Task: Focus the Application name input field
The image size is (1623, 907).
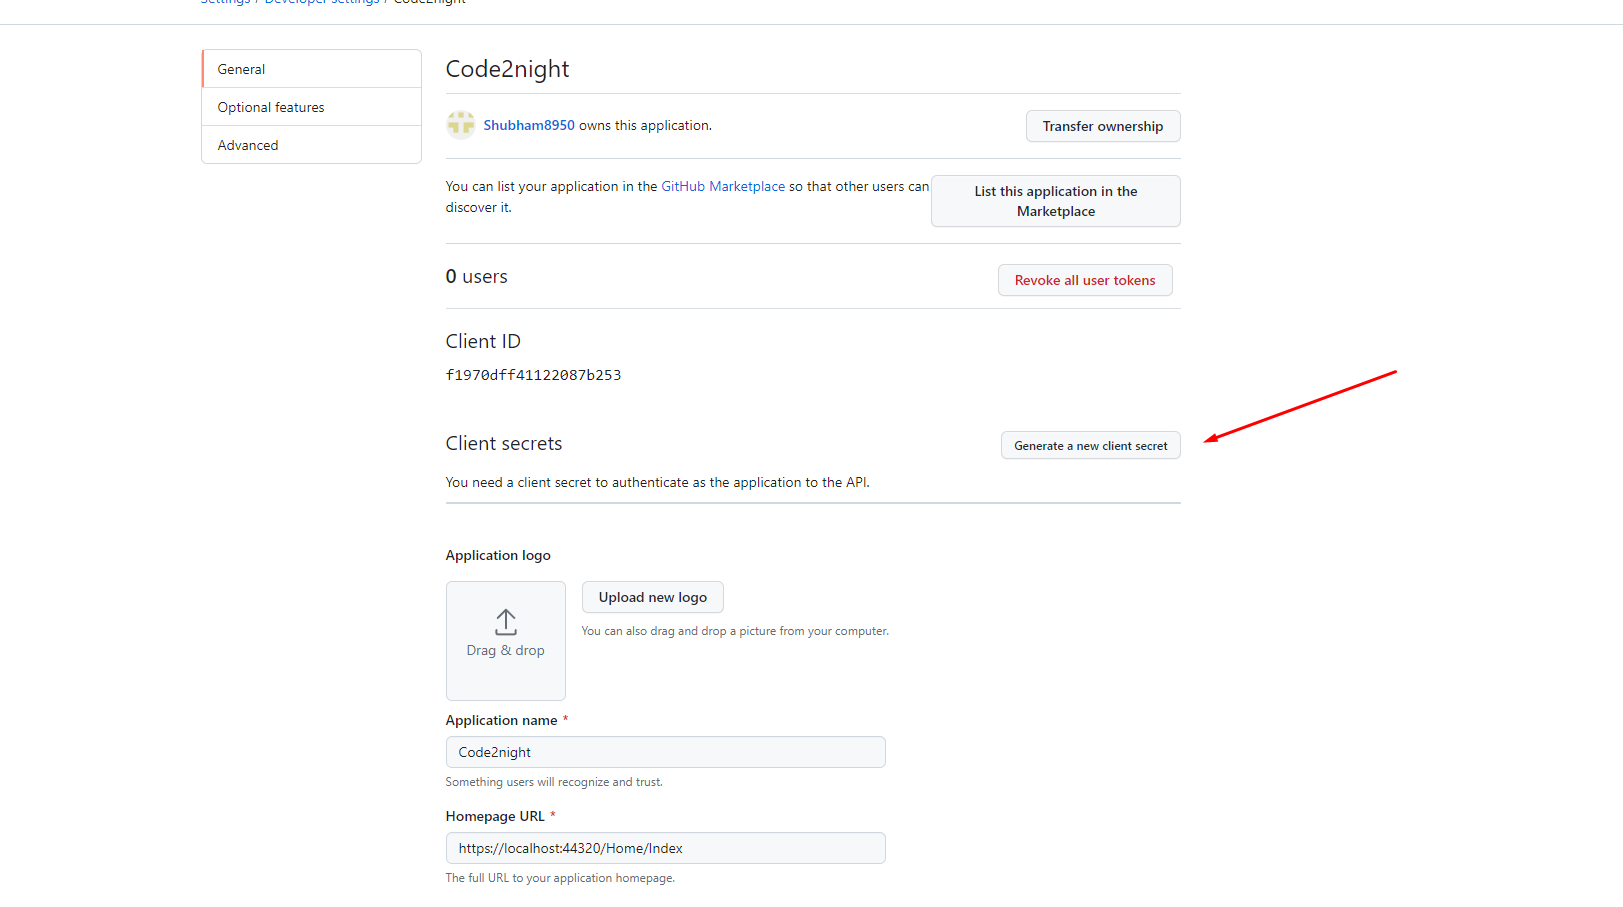Action: pos(666,752)
